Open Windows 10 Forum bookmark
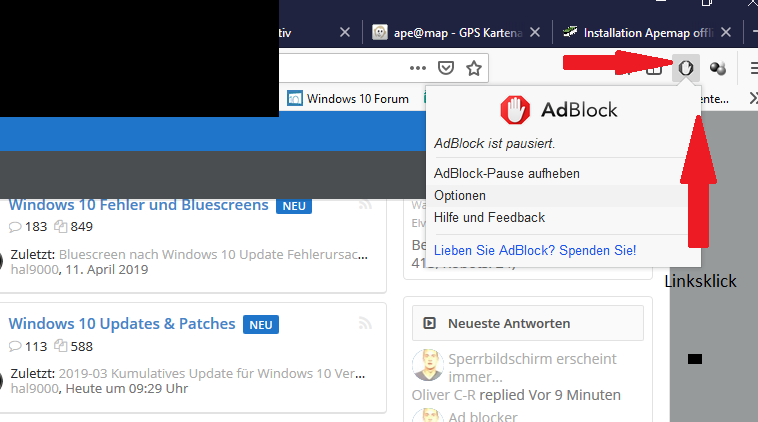The width and height of the screenshot is (758, 422). click(348, 99)
